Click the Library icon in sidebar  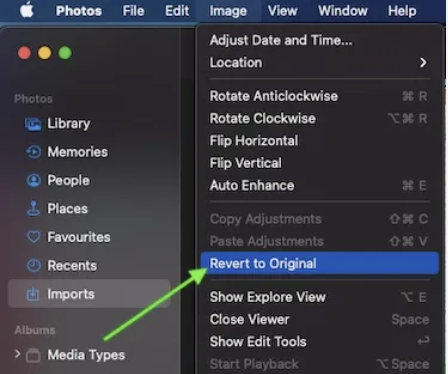click(x=33, y=124)
